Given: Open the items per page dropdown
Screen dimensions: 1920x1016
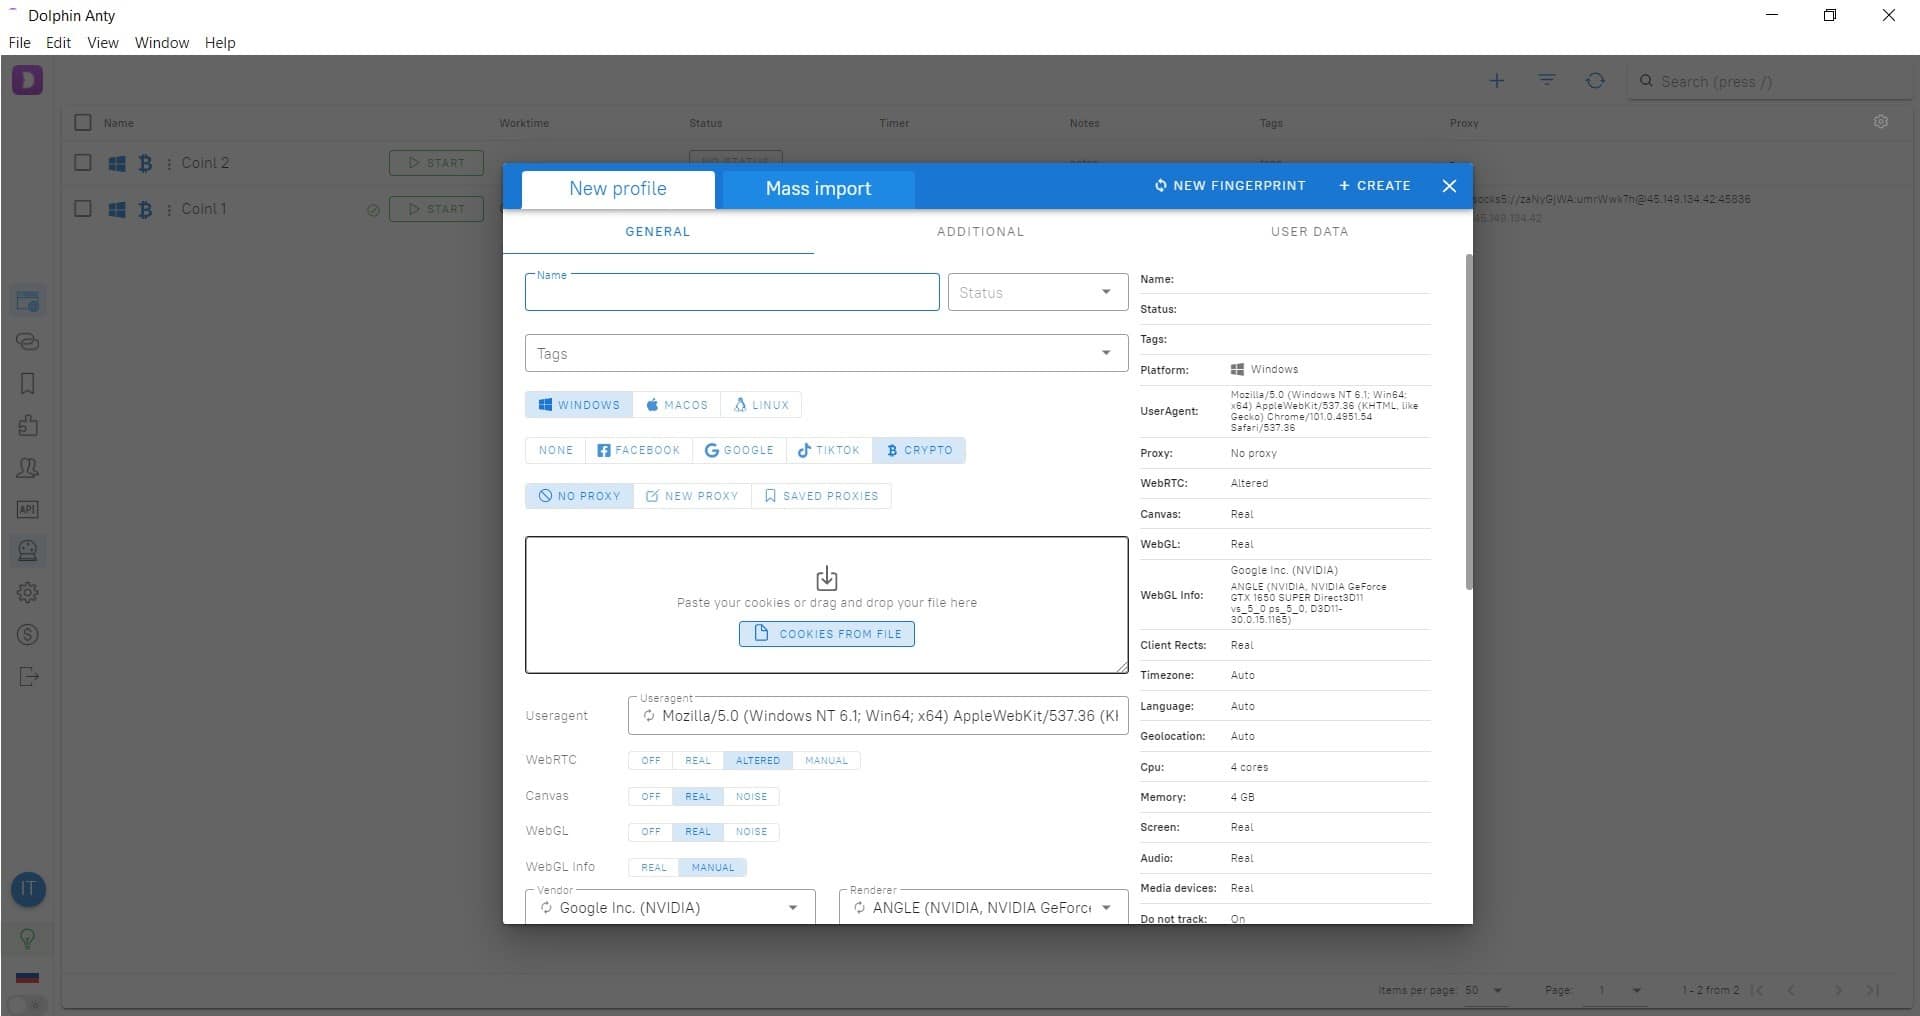Looking at the screenshot, I should (1485, 990).
